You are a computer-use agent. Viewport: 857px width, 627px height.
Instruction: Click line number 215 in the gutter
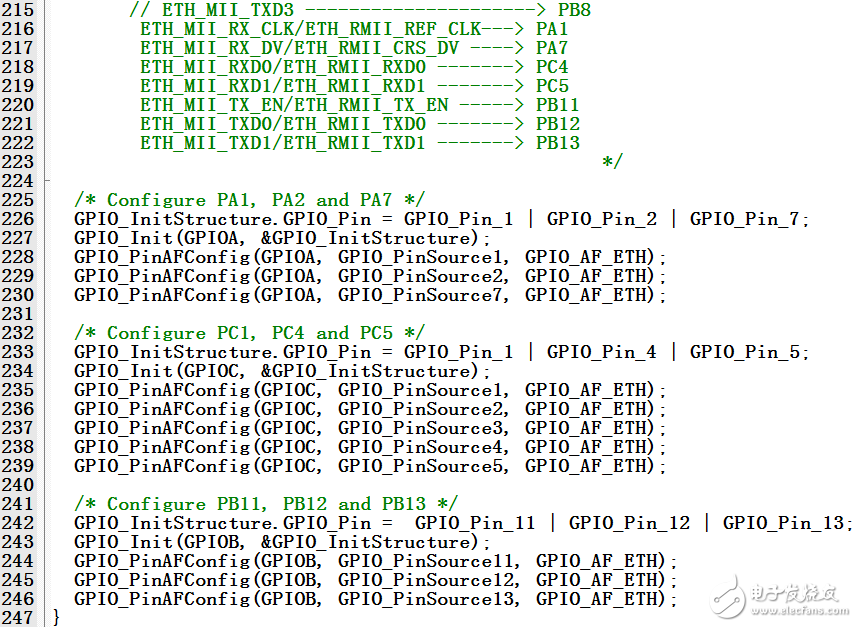18,10
